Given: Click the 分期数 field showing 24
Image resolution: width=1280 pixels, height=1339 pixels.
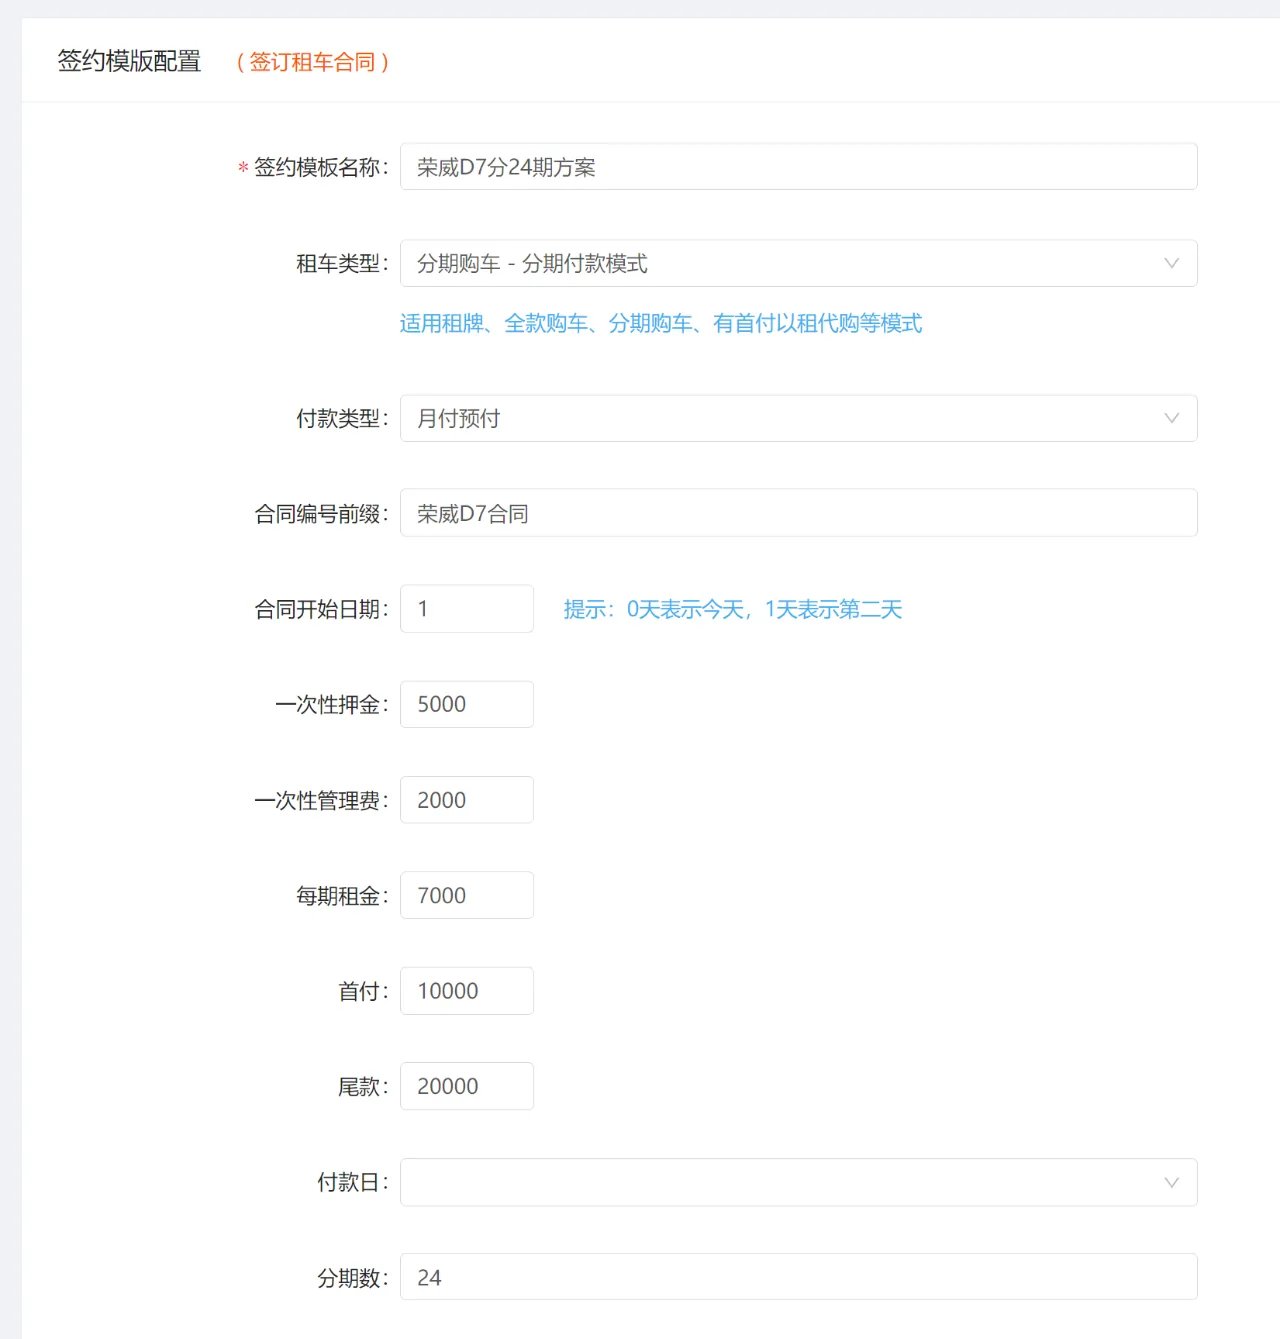Looking at the screenshot, I should [798, 1277].
